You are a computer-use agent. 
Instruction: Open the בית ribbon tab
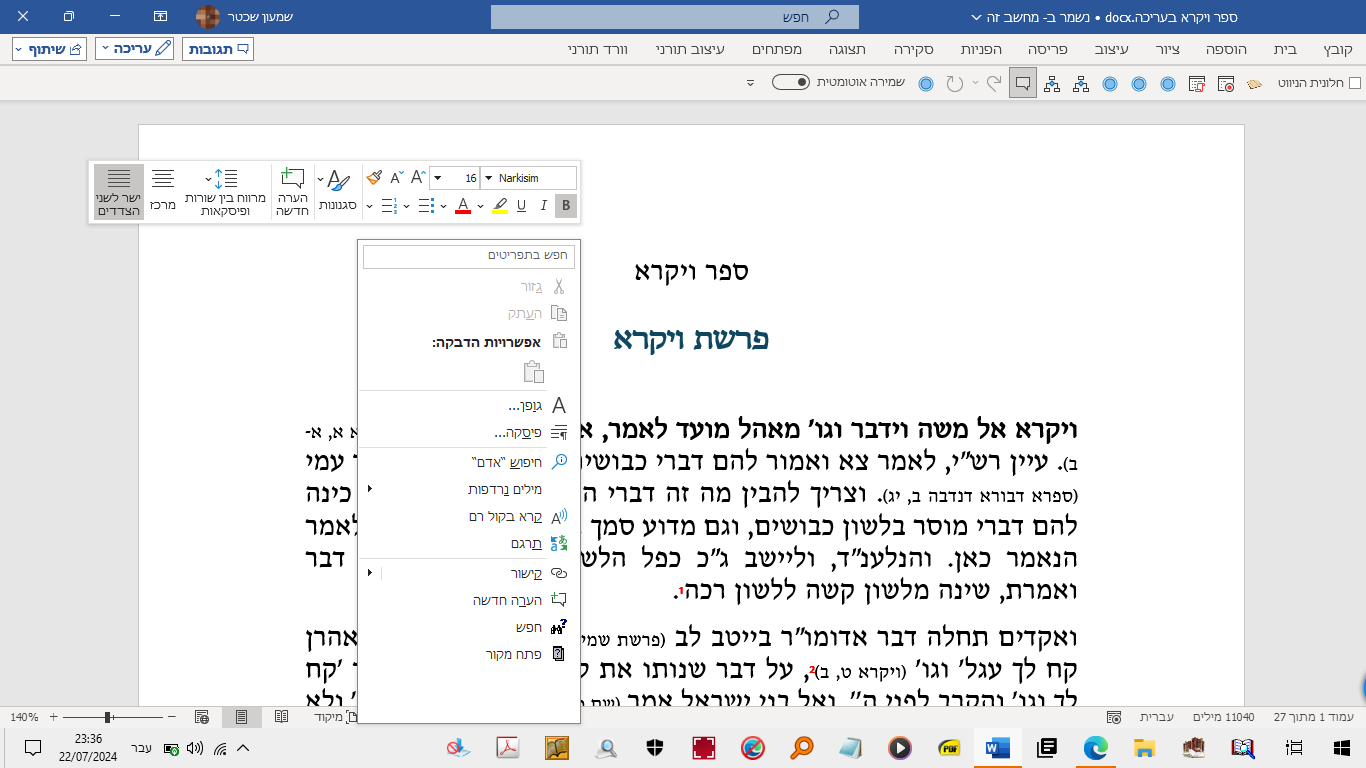pyautogui.click(x=1287, y=48)
